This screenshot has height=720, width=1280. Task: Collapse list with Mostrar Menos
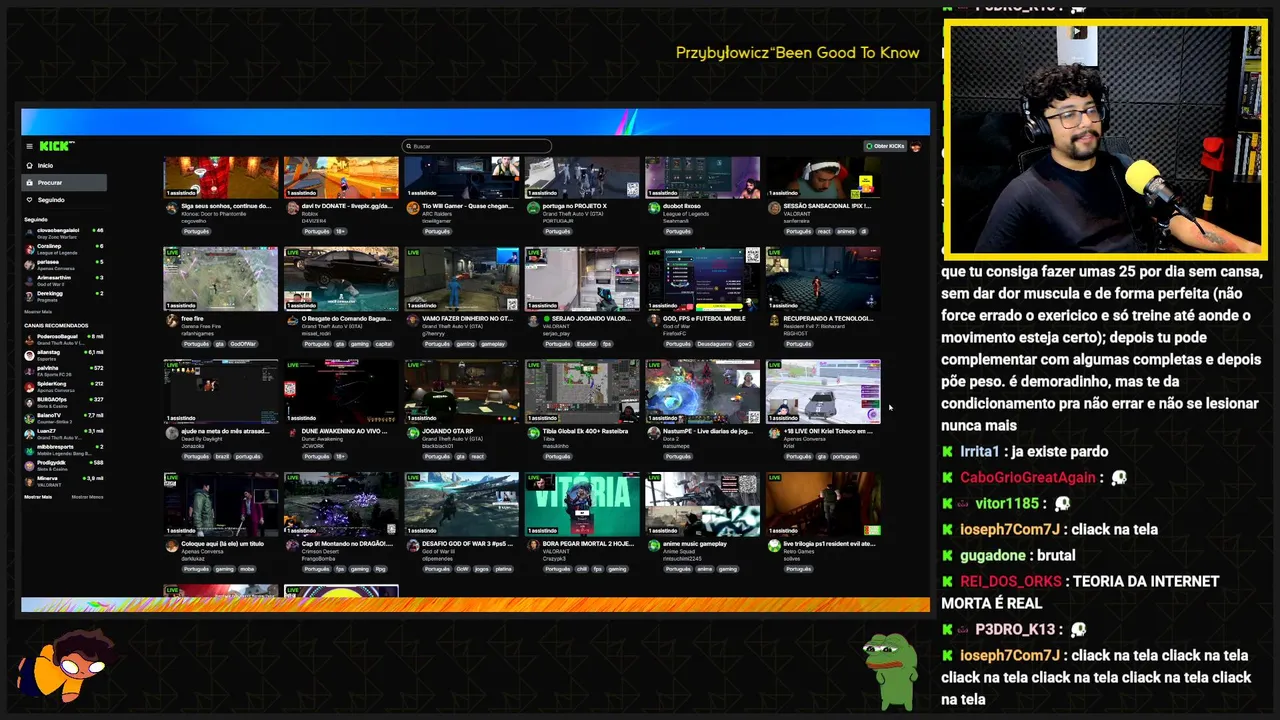[x=87, y=497]
